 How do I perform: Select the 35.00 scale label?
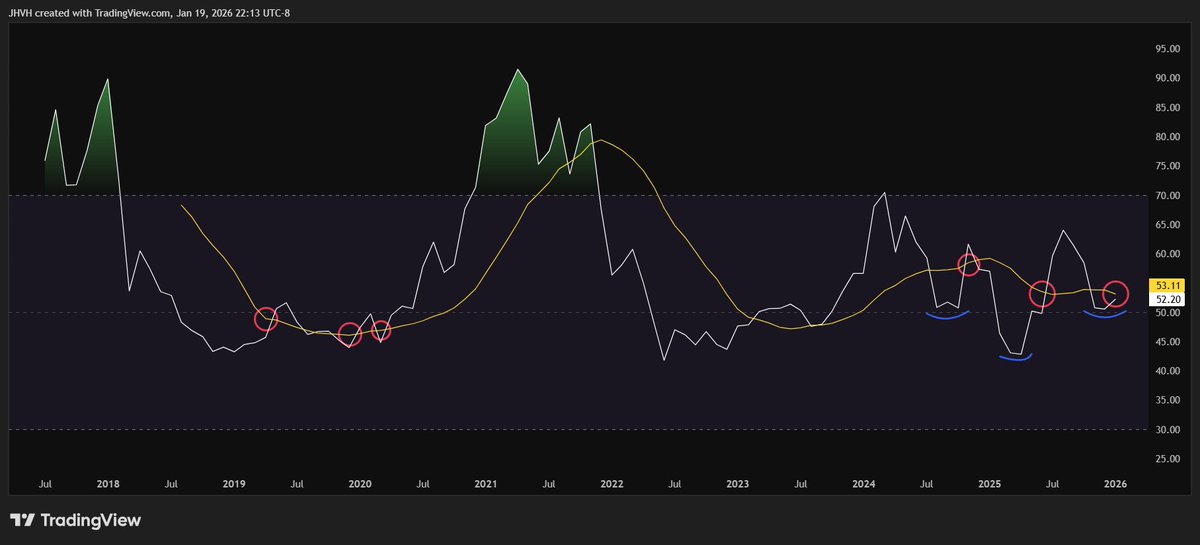point(1168,401)
